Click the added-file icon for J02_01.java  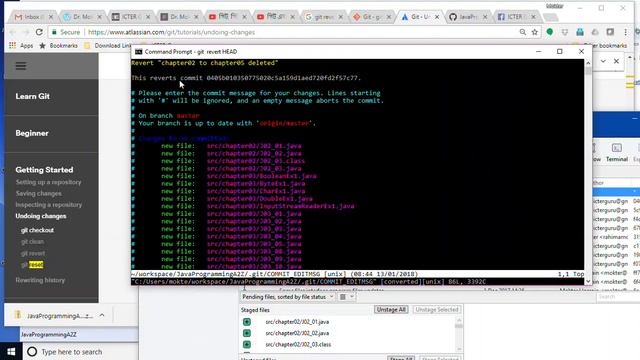[247, 322]
